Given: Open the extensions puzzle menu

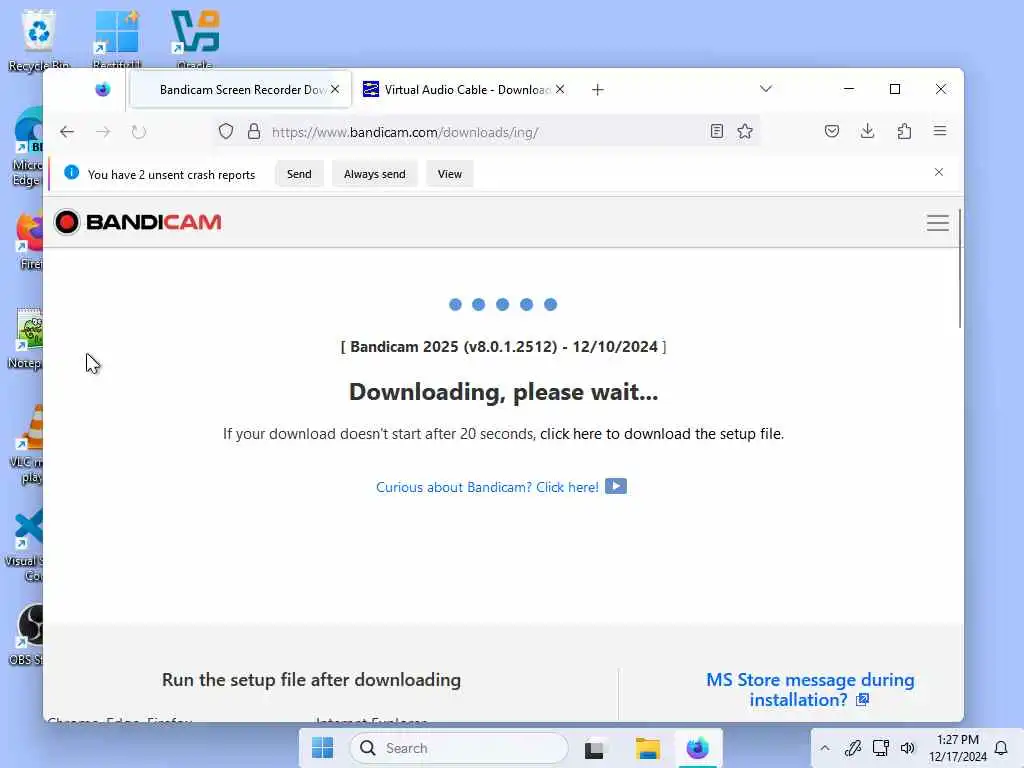Looking at the screenshot, I should pos(904,131).
